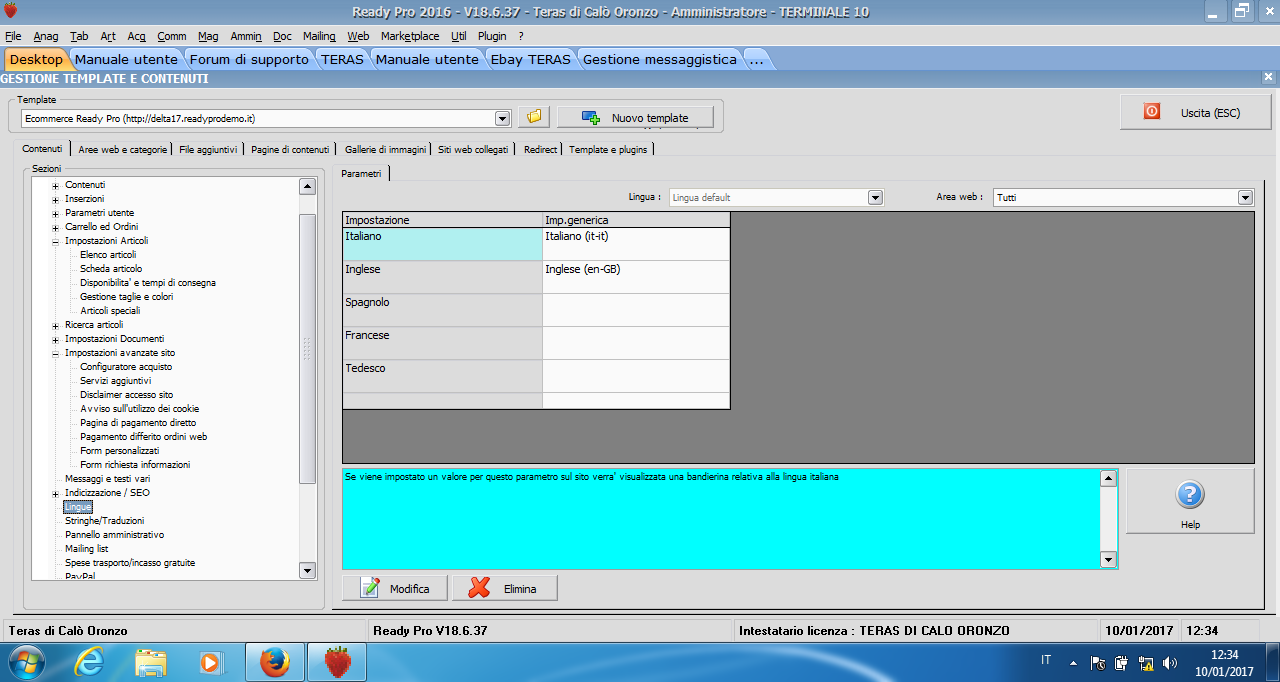Screen dimensions: 1280x682
Task: Click the Modifica button
Action: click(x=395, y=588)
